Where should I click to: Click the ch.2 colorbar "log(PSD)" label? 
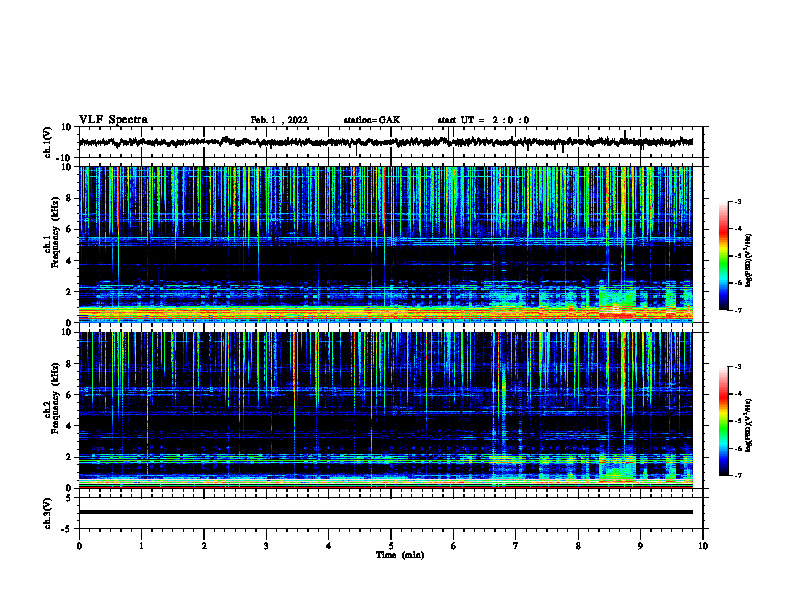[x=748, y=425]
